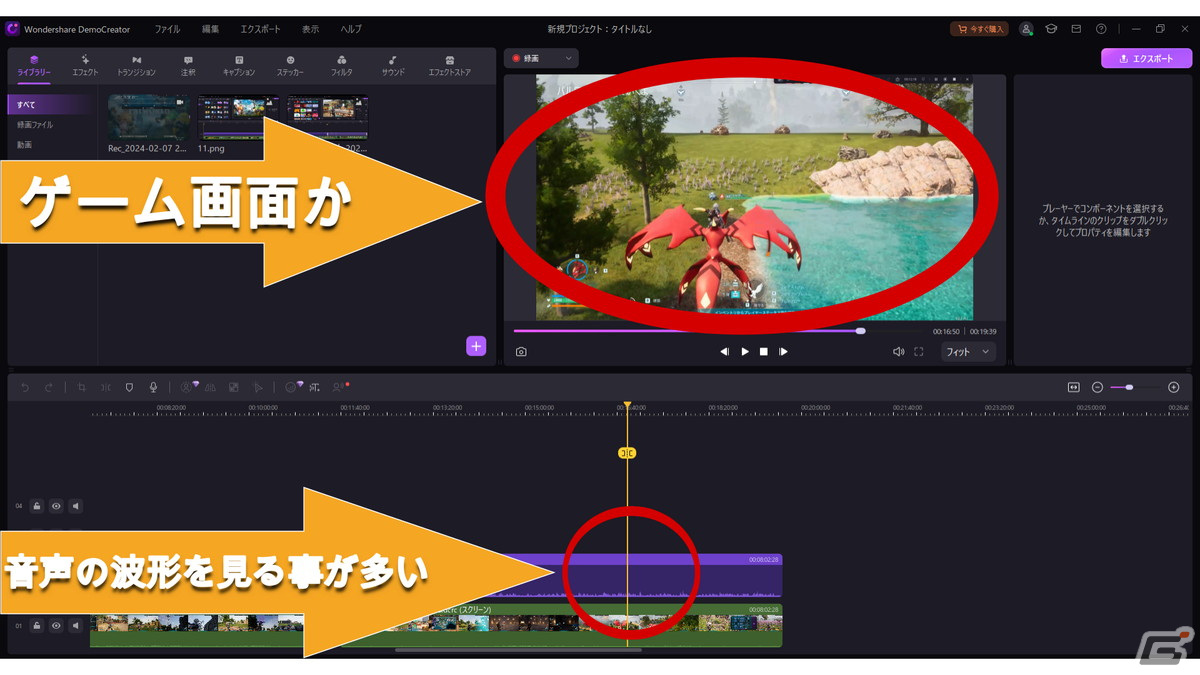This screenshot has width=1200, height=675.
Task: Open the エフェクトストア effect store tab
Action: coord(449,66)
